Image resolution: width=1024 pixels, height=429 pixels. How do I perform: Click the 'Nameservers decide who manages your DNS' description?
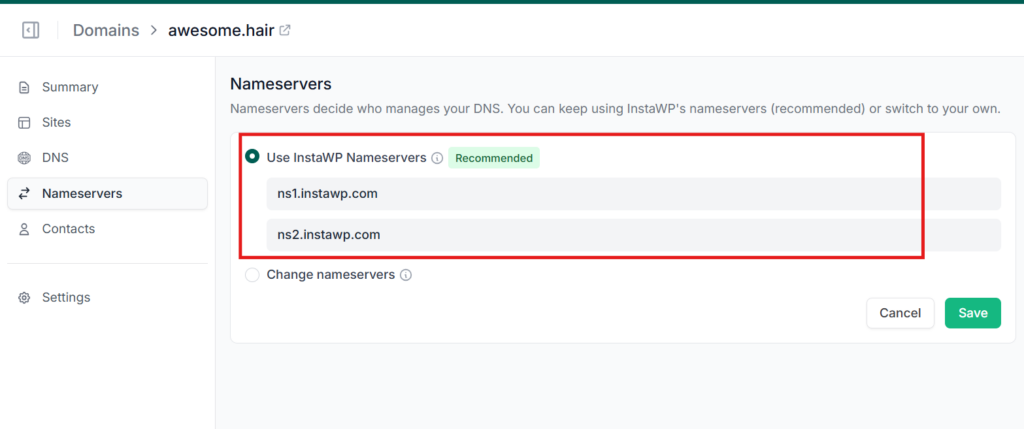615,109
